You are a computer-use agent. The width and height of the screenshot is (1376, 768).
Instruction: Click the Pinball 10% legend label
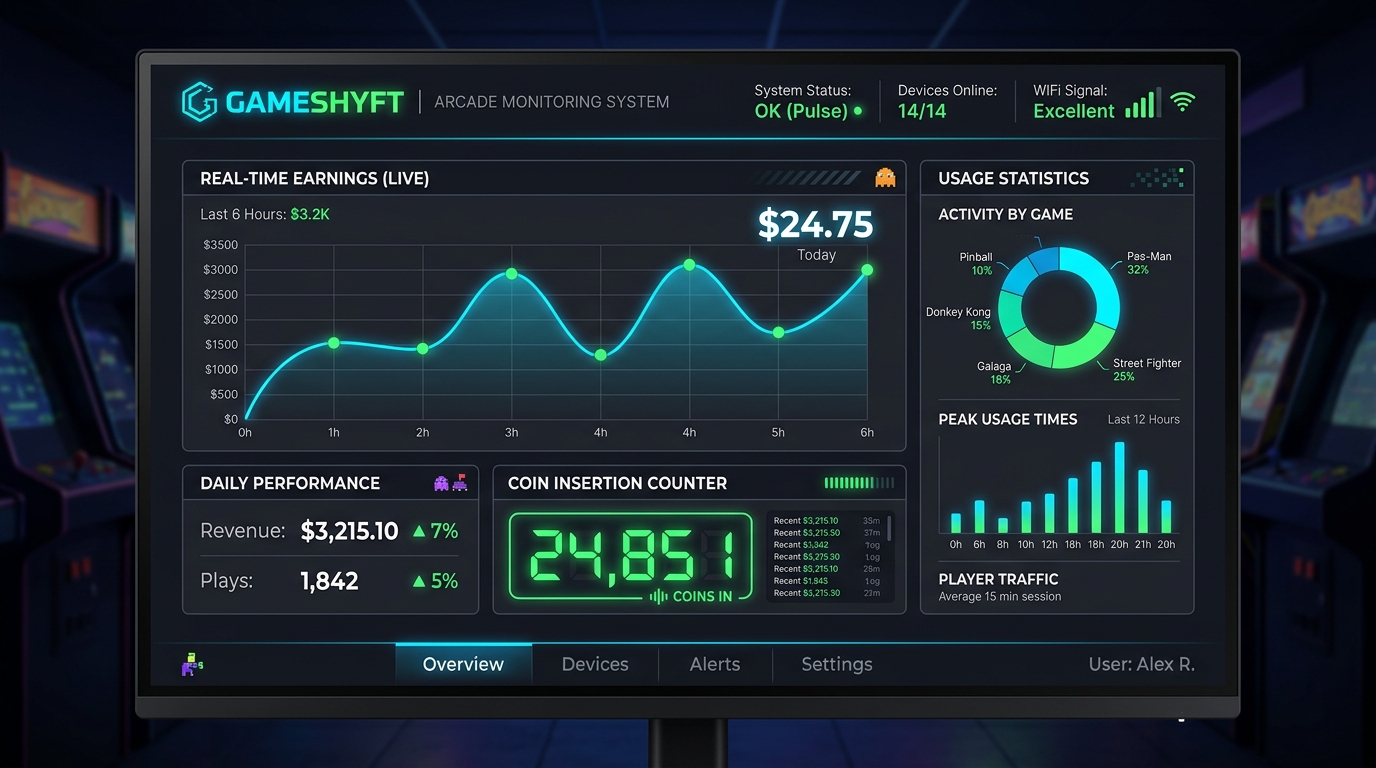point(977,264)
